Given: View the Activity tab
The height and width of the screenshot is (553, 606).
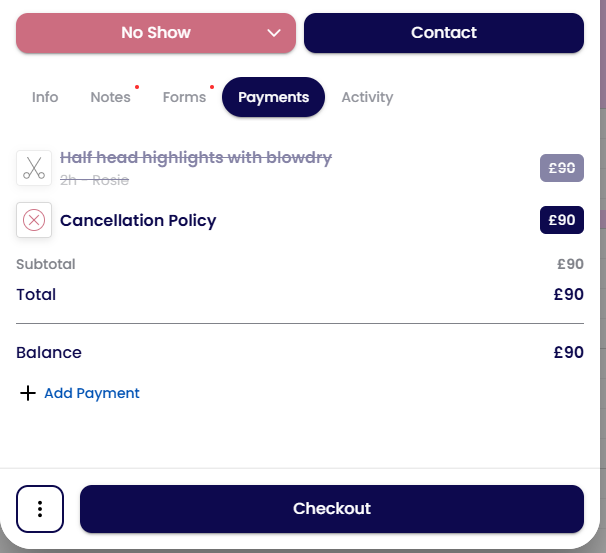Looking at the screenshot, I should click(367, 97).
